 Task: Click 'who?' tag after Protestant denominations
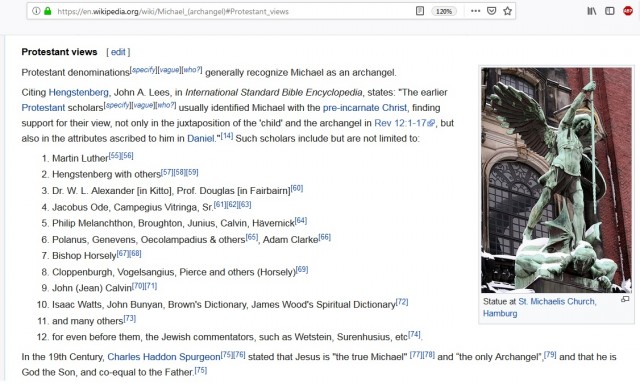pyautogui.click(x=192, y=70)
